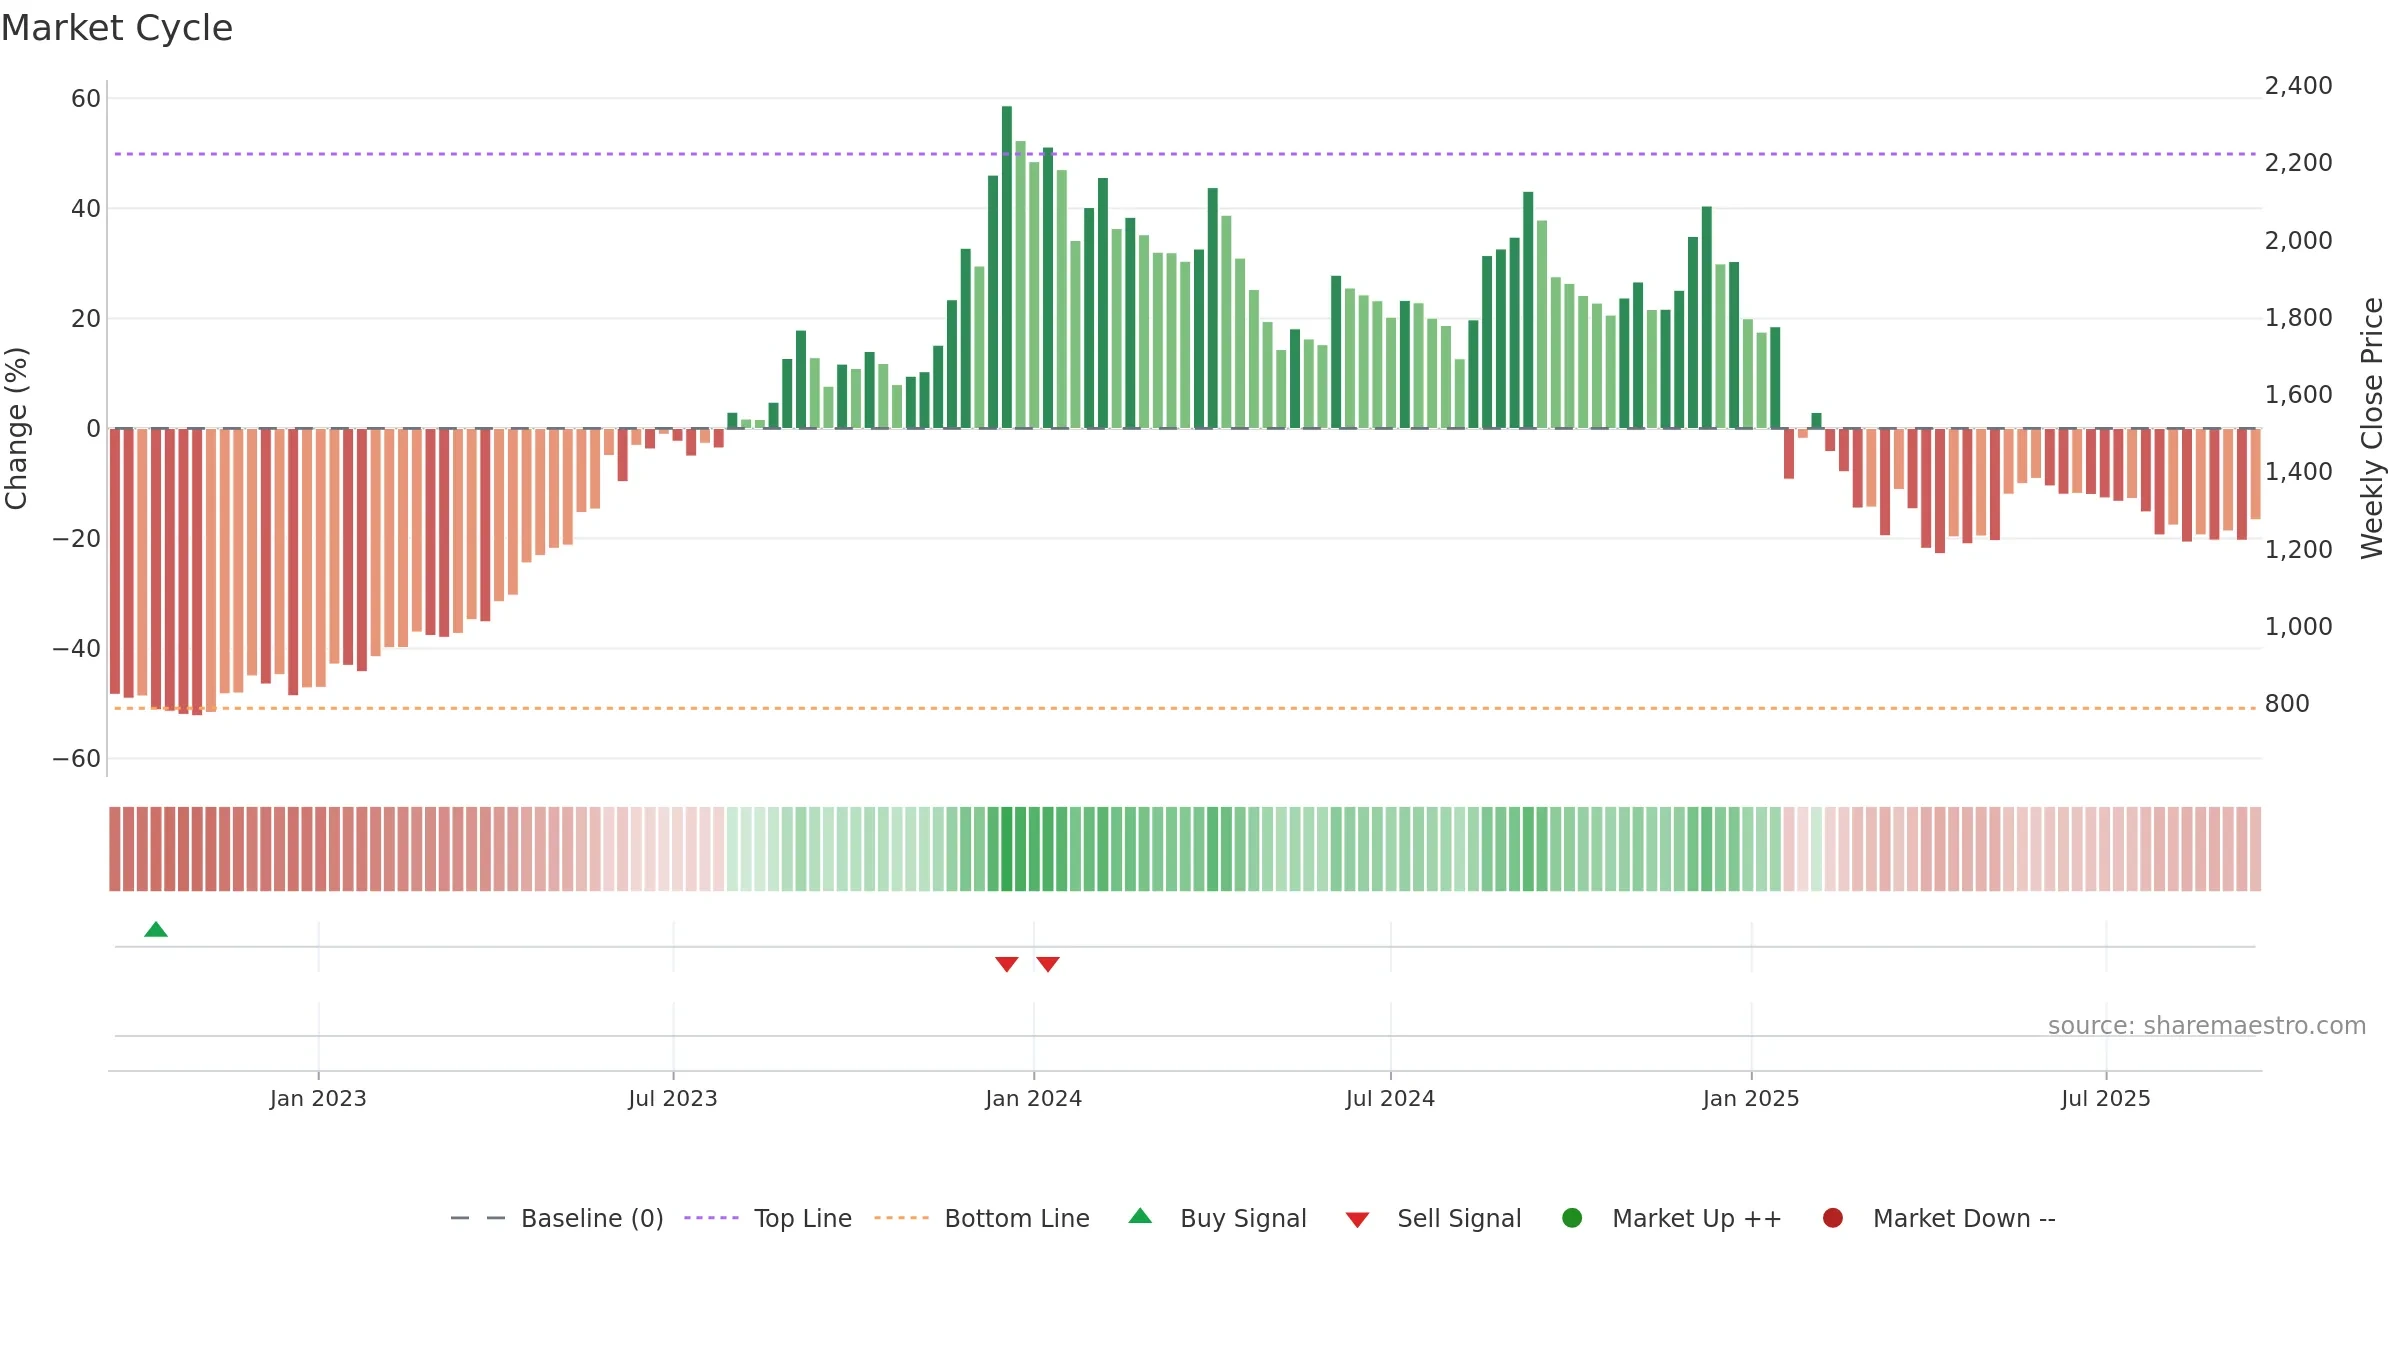The height and width of the screenshot is (1350, 2400).
Task: Click the Jul 2023 axis label
Action: coord(673,1099)
